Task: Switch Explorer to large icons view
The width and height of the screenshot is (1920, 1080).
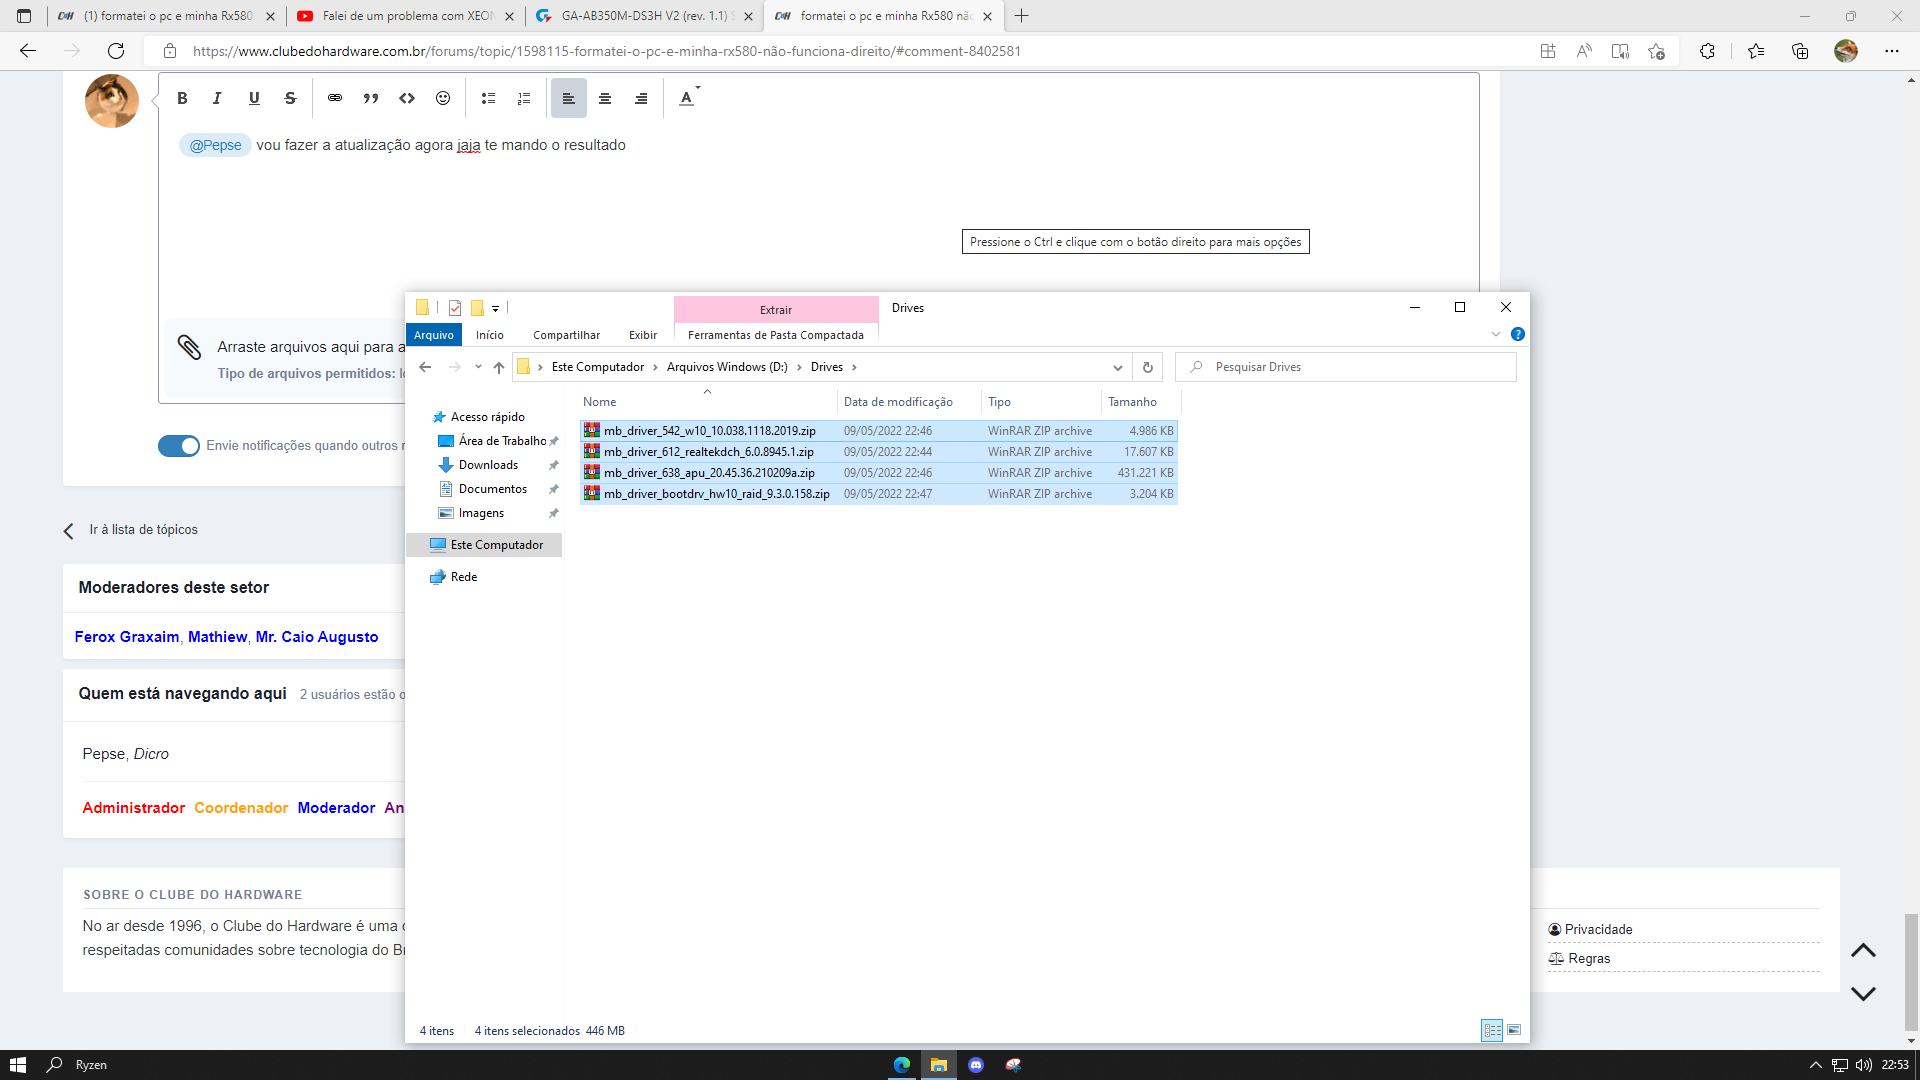Action: 1514,1030
